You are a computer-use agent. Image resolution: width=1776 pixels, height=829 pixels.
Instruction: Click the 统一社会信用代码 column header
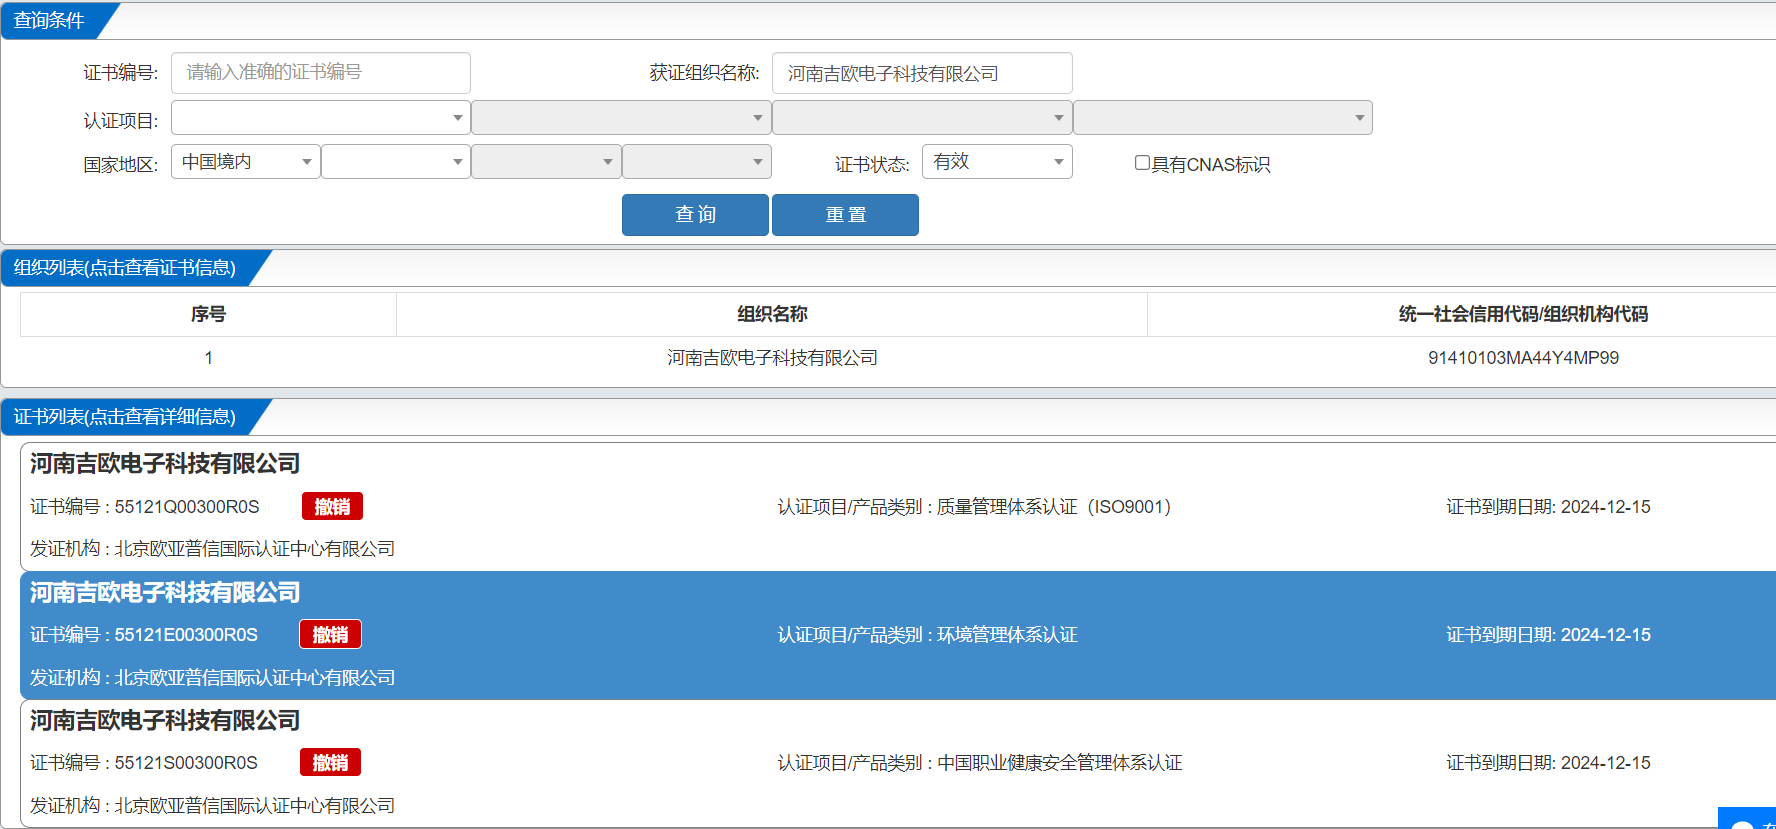click(x=1523, y=314)
